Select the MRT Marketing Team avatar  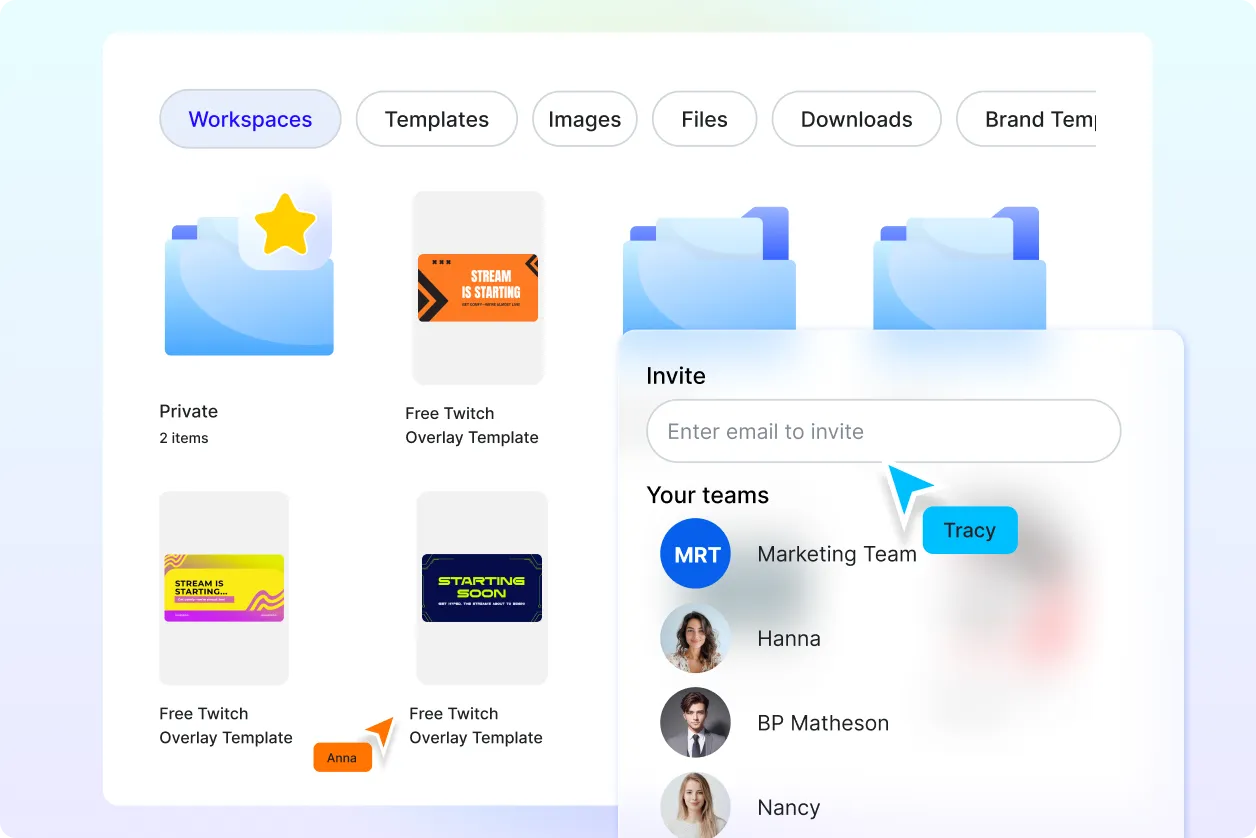[x=696, y=554]
